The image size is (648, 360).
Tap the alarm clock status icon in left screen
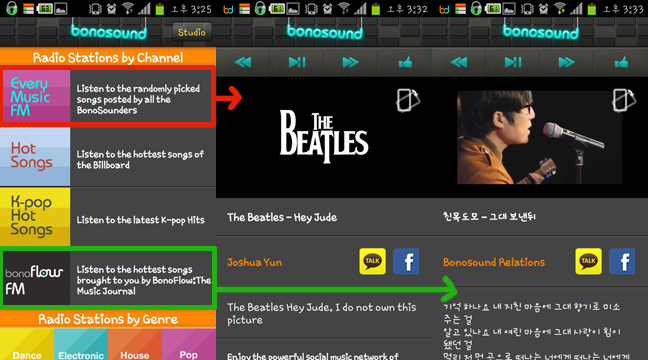112,9
